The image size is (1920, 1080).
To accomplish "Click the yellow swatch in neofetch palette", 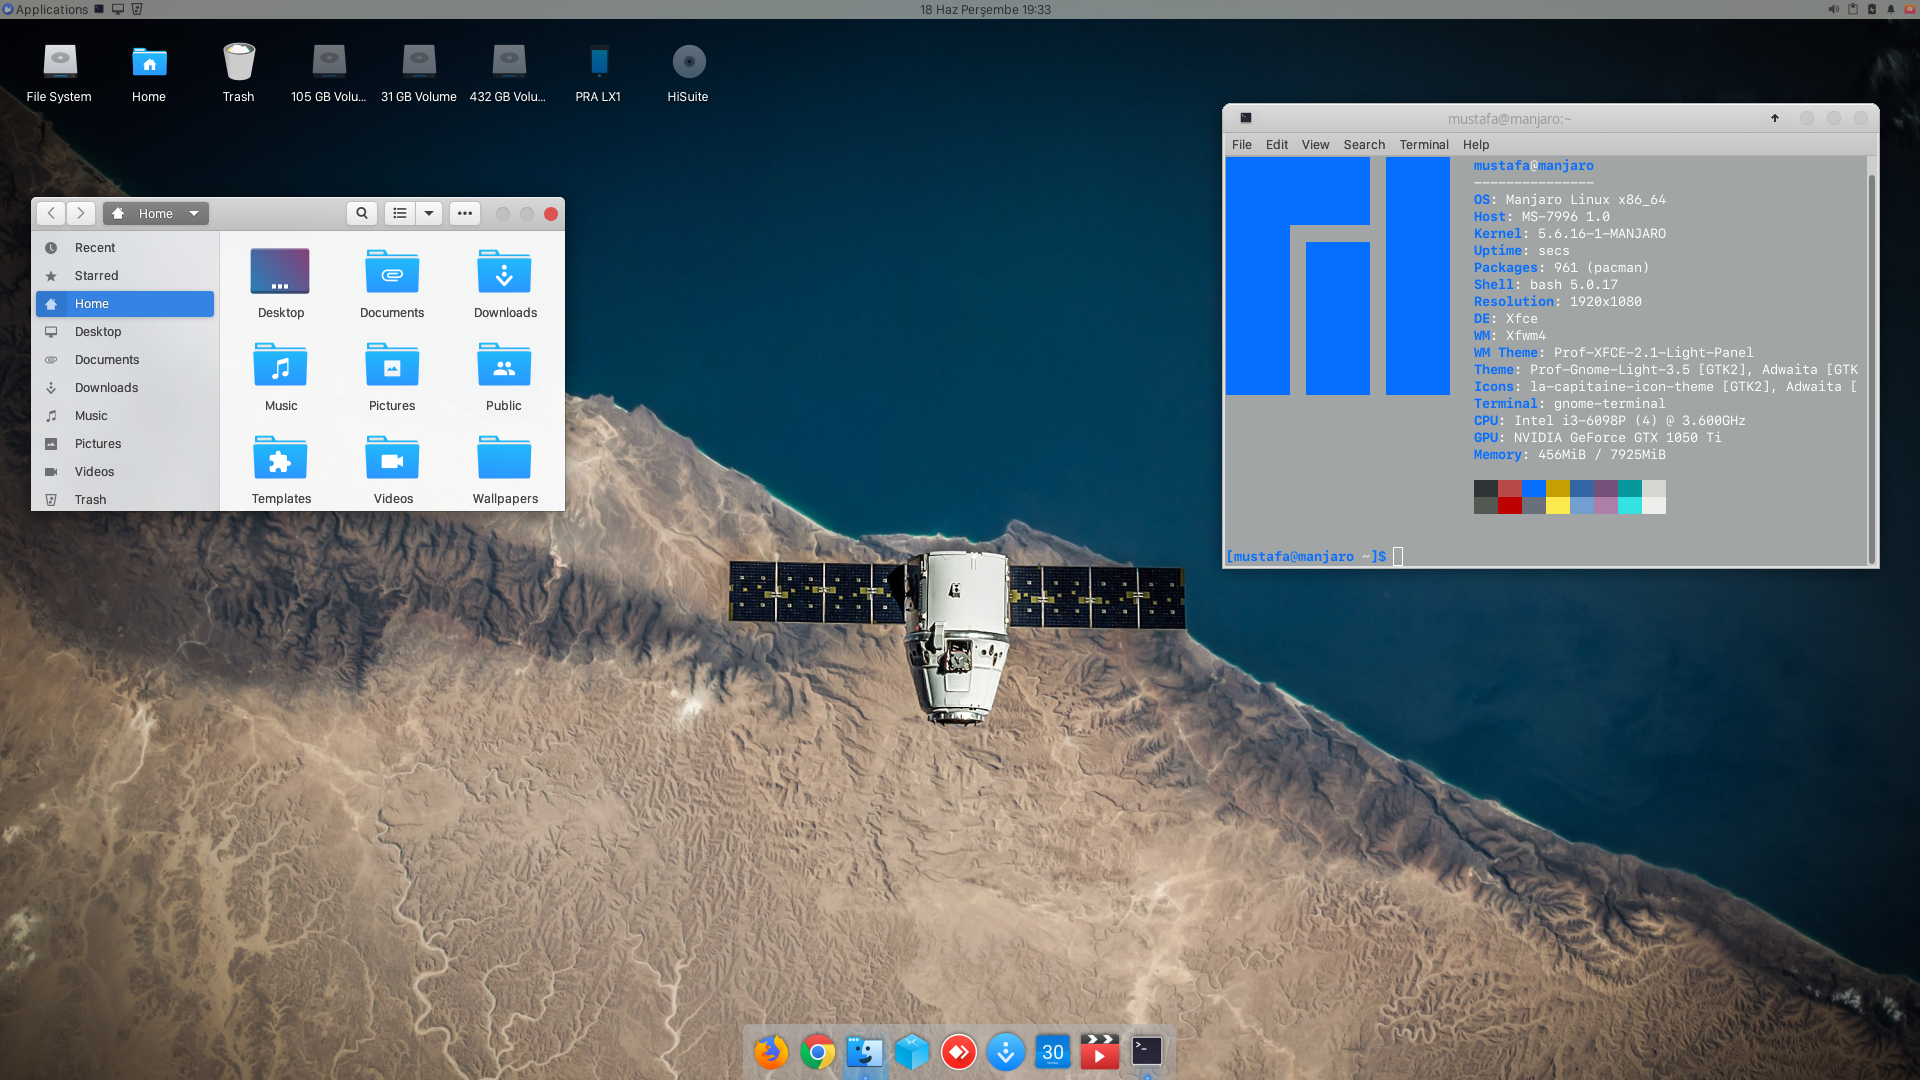I will click(x=1557, y=505).
